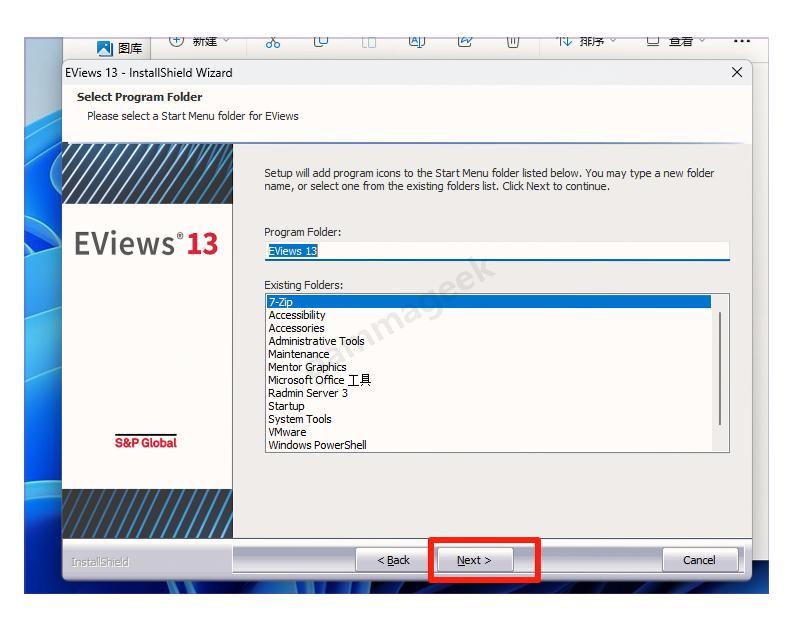
Task: Select 7-Zip in Existing Folders
Action: click(489, 302)
